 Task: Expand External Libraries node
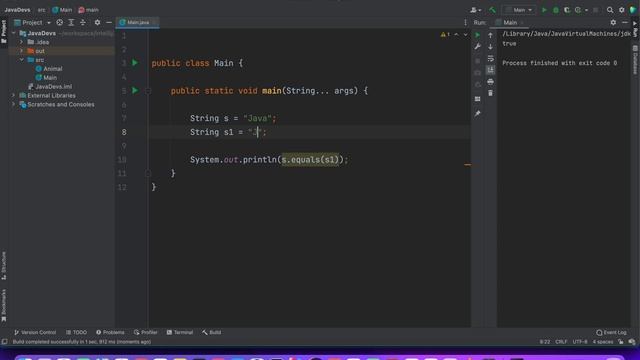pyautogui.click(x=13, y=95)
